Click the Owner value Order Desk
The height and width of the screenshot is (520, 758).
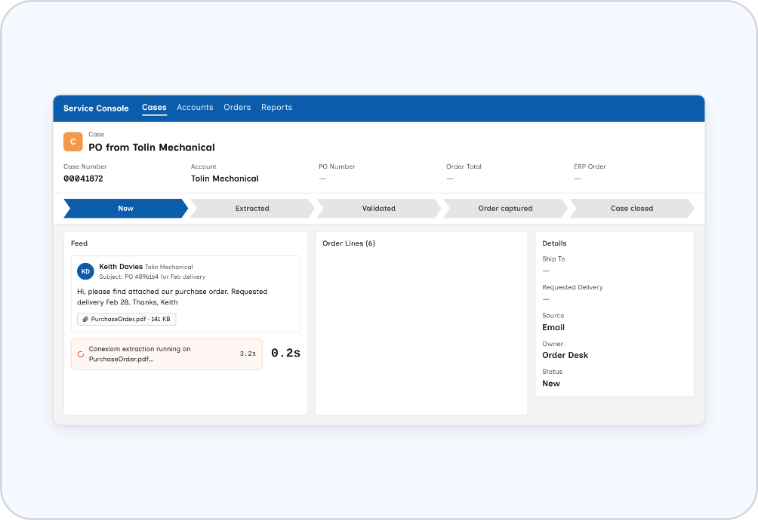coord(565,355)
